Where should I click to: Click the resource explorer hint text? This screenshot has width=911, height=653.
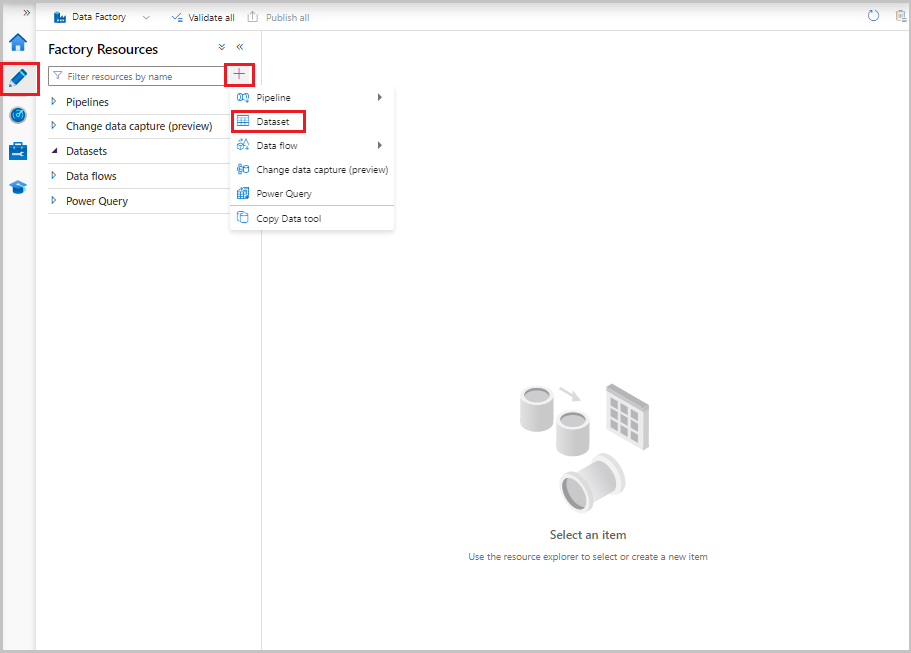[588, 557]
